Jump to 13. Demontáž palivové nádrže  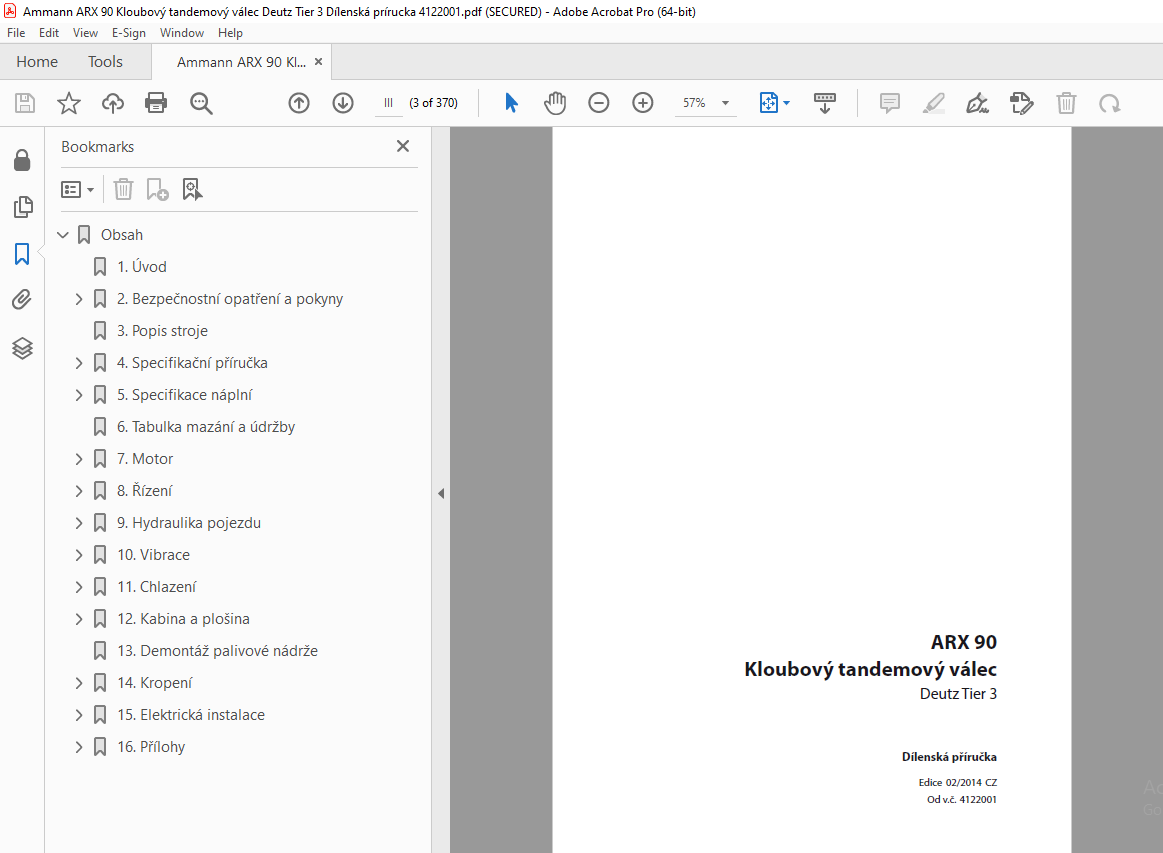point(217,651)
